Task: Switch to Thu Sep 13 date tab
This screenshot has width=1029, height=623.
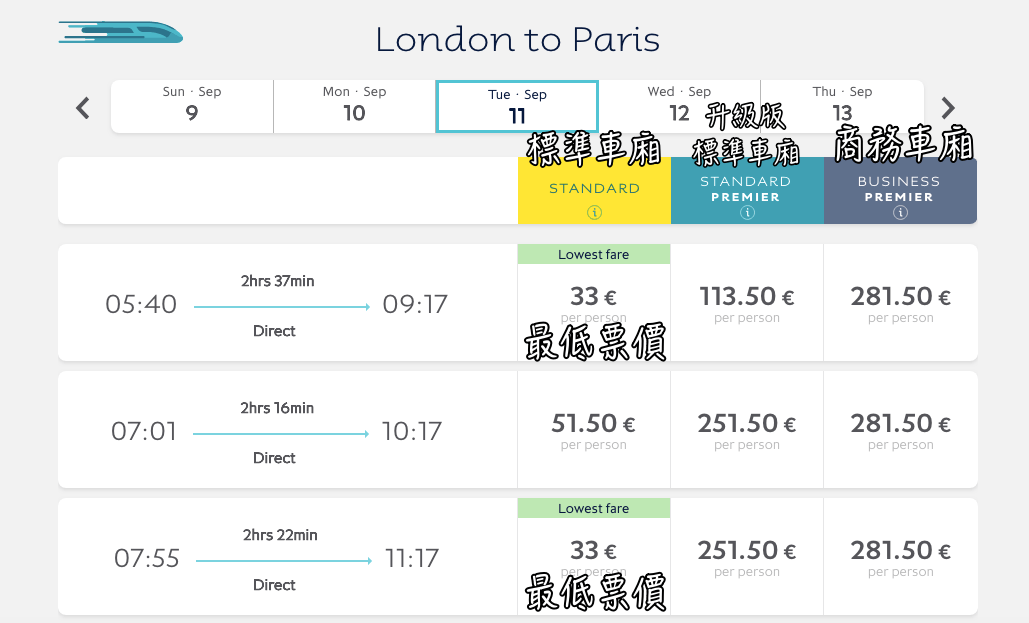Action: point(842,105)
